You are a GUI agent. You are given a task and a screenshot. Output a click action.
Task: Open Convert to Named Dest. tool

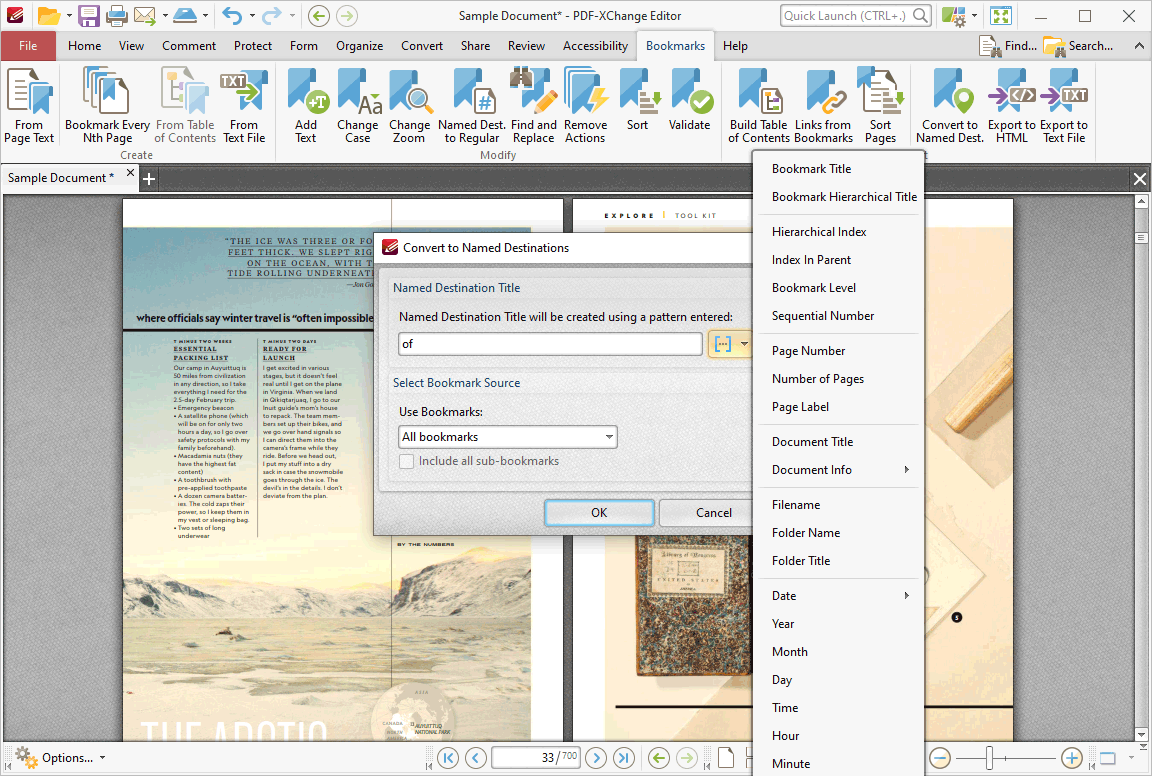pyautogui.click(x=950, y=106)
